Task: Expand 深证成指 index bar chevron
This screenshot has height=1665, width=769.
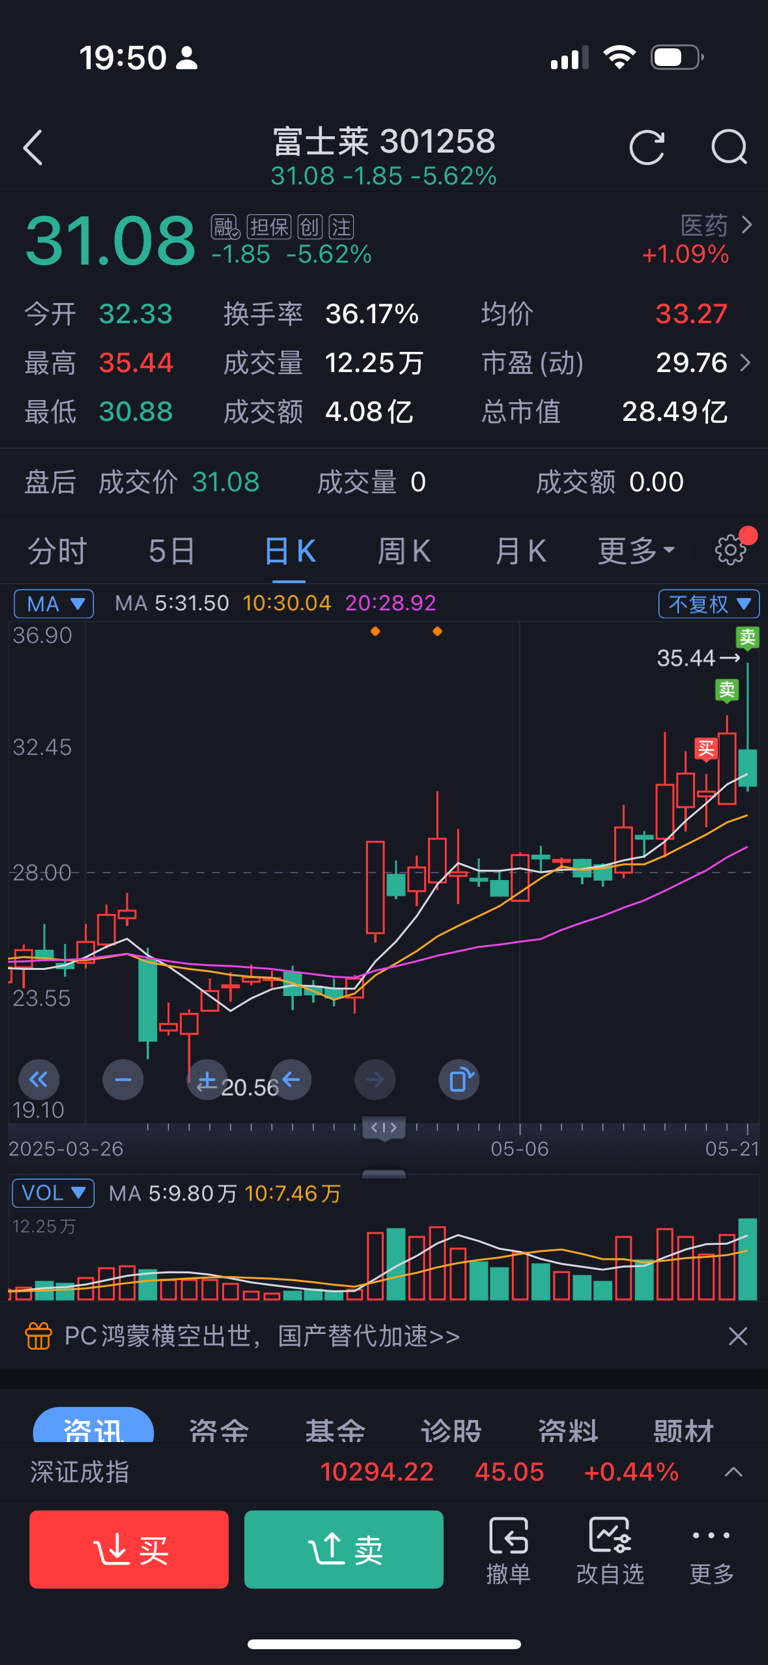Action: tap(734, 1472)
